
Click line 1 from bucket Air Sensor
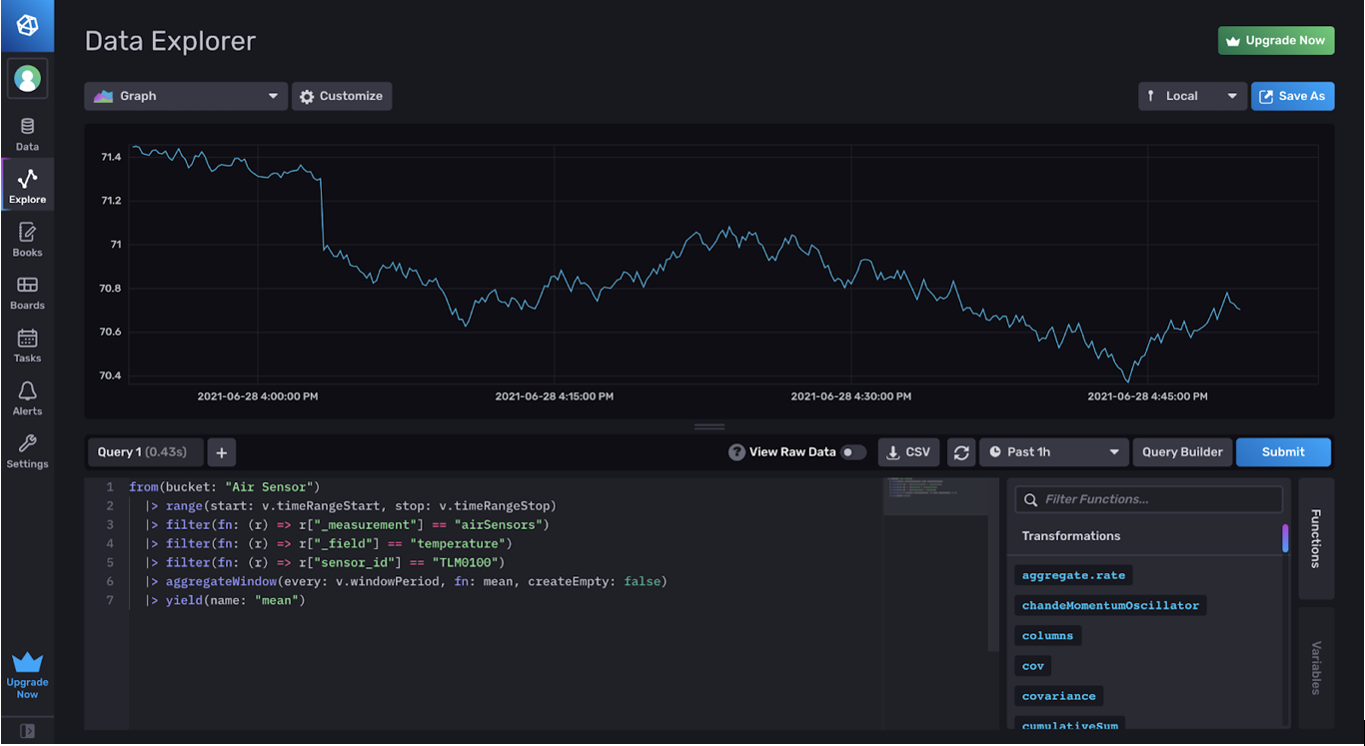coord(224,487)
